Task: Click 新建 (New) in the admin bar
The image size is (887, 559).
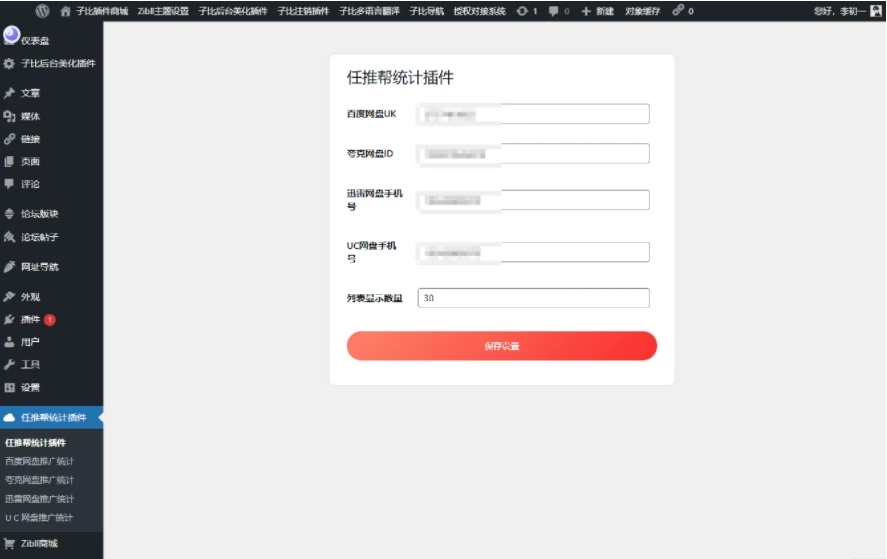Action: tap(598, 11)
